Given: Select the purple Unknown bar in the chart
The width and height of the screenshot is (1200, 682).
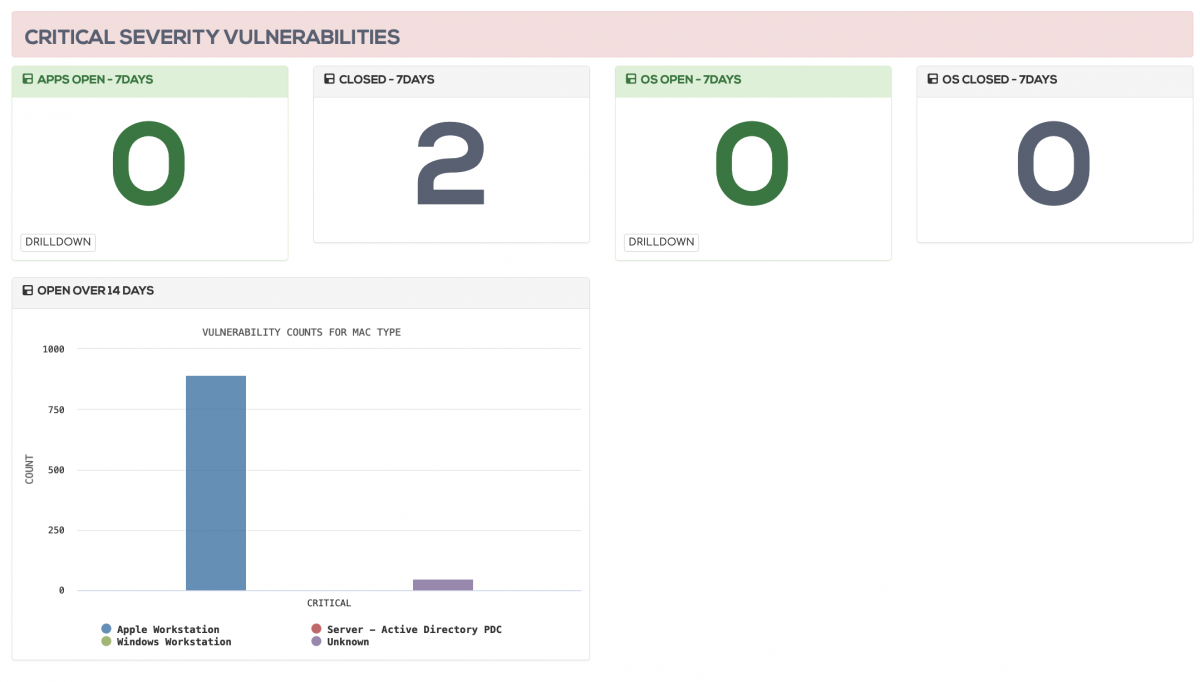Looking at the screenshot, I should point(443,584).
